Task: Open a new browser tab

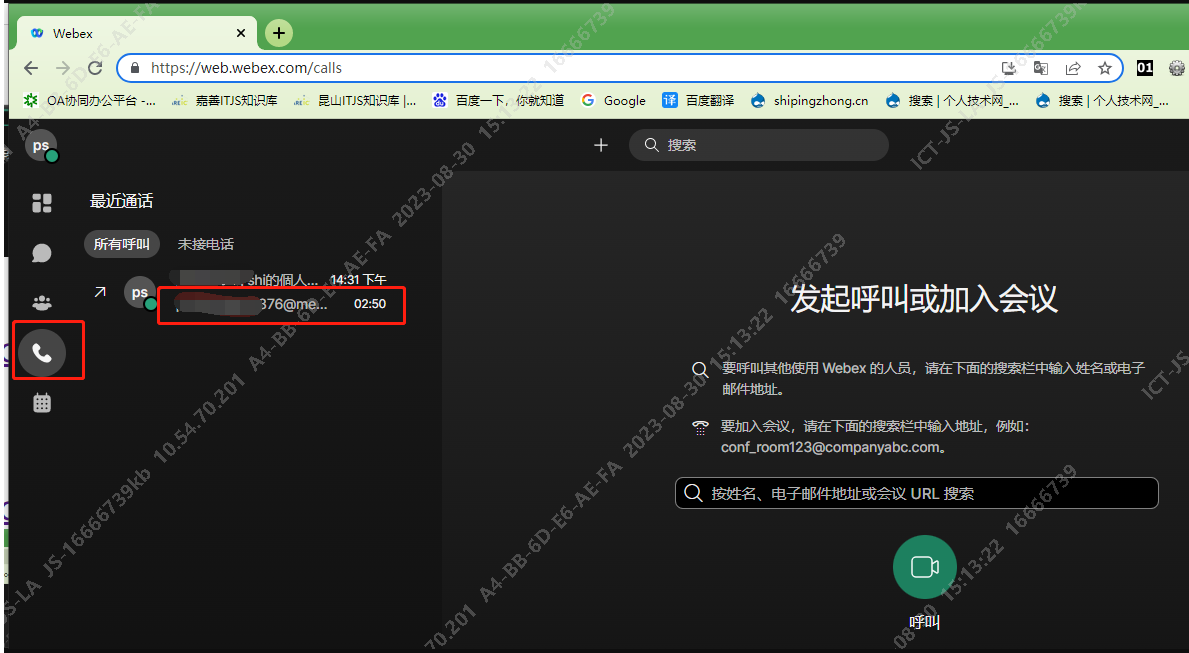Action: (x=279, y=33)
